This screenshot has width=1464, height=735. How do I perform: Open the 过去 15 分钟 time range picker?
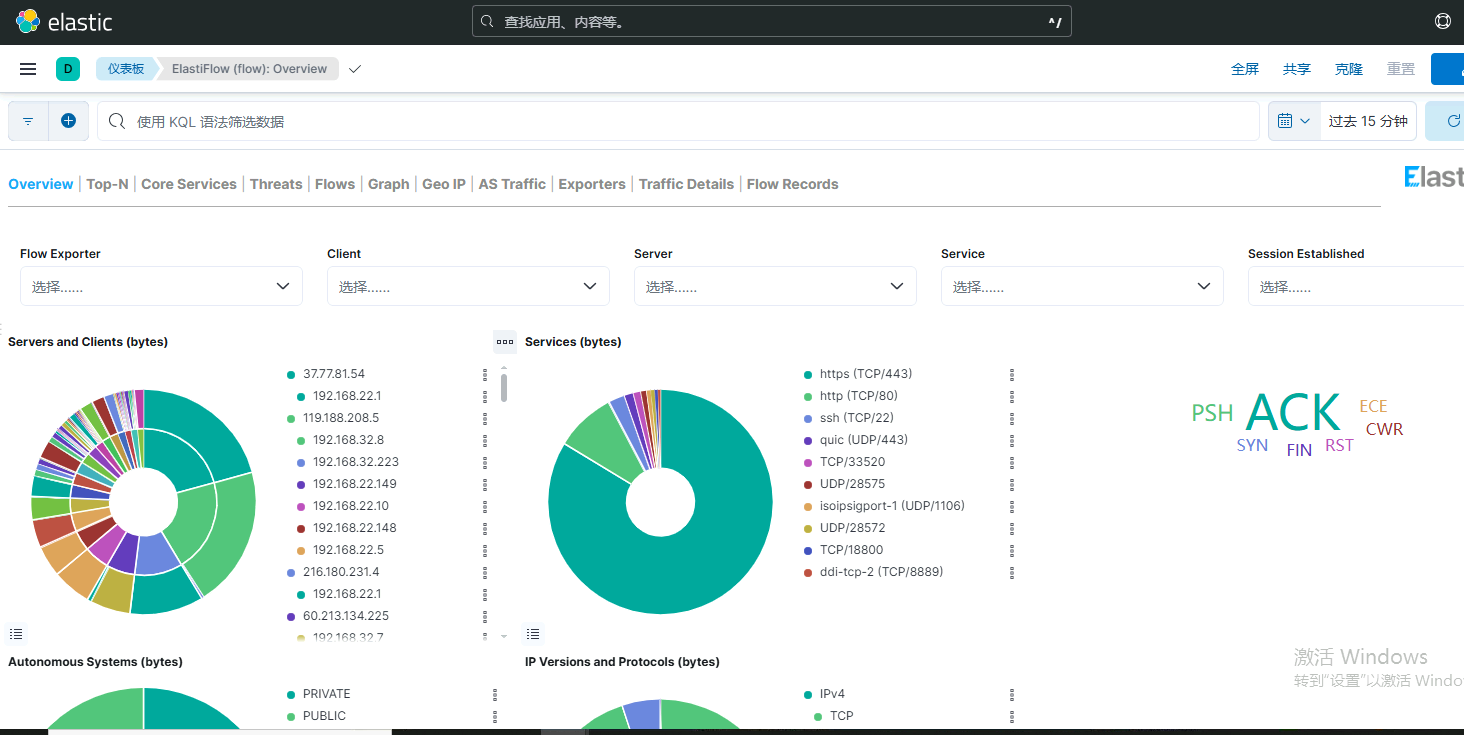tap(1368, 121)
